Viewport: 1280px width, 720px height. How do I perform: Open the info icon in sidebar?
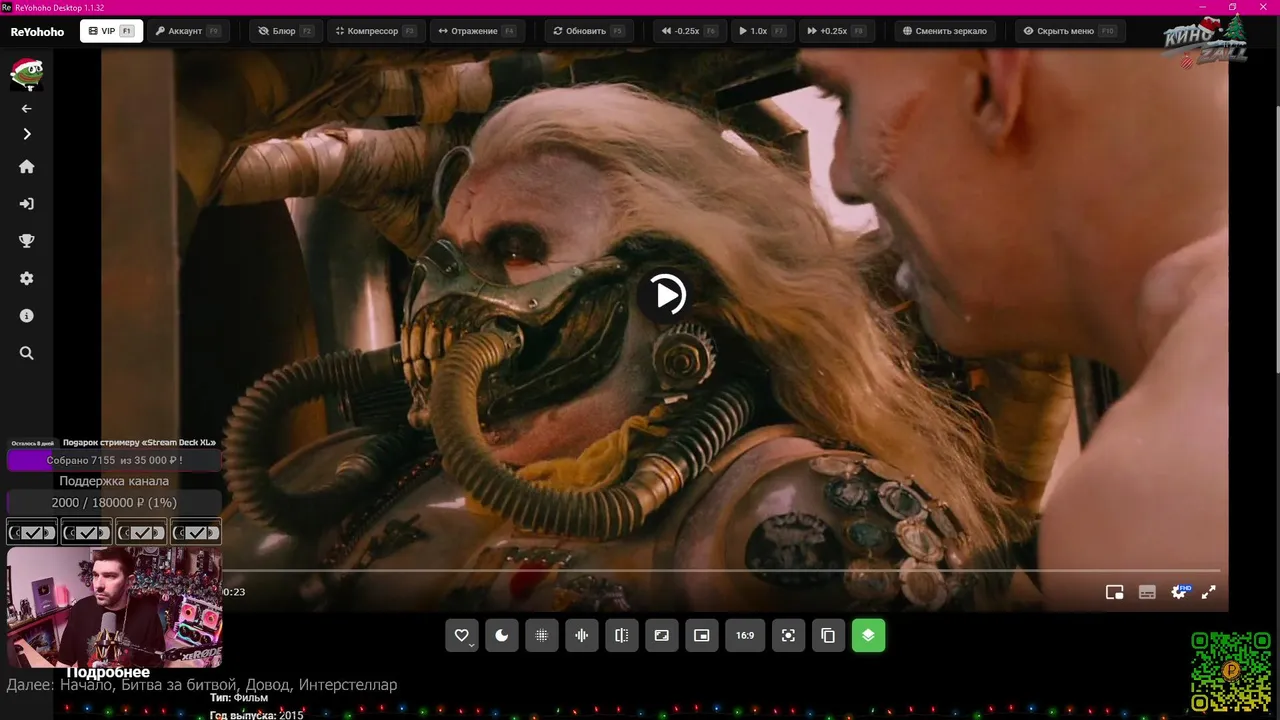(x=27, y=316)
